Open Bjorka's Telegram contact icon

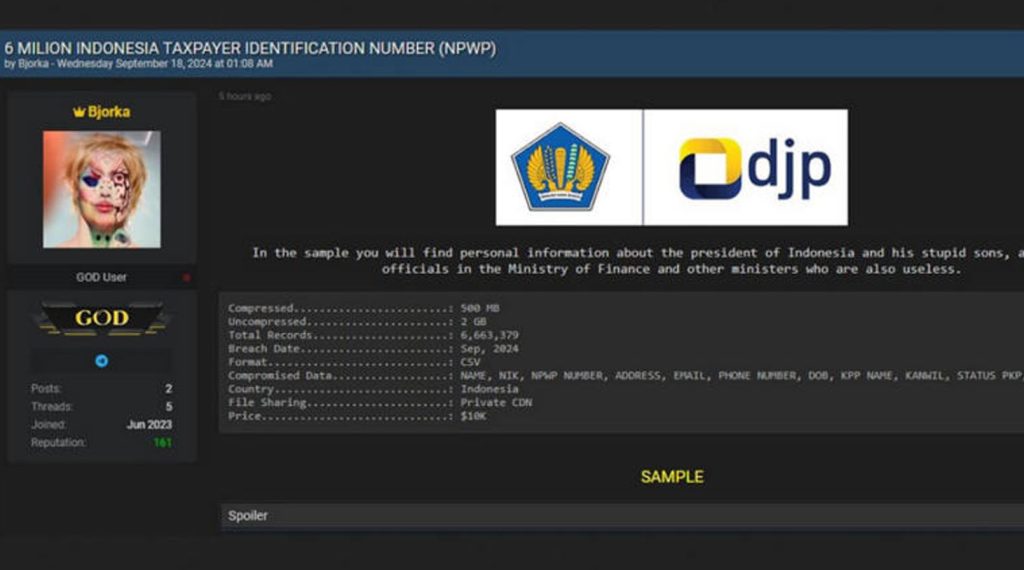(x=101, y=361)
